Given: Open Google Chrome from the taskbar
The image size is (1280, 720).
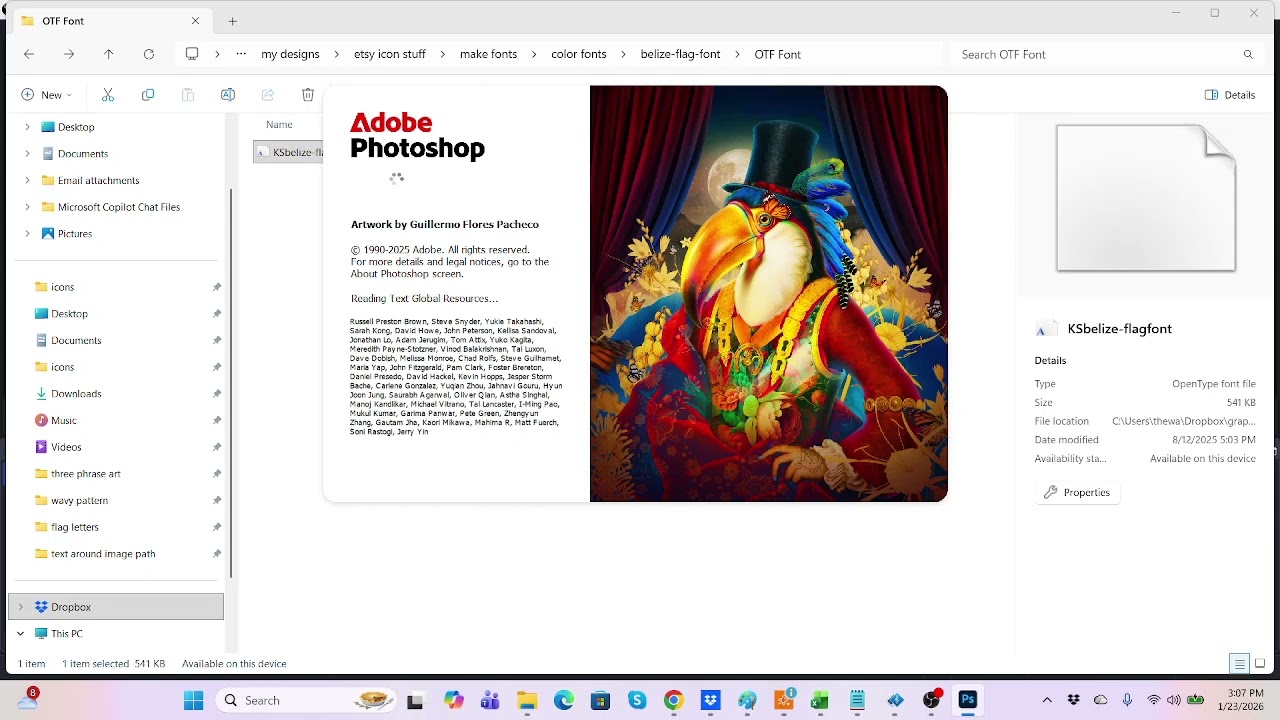Looking at the screenshot, I should point(673,700).
